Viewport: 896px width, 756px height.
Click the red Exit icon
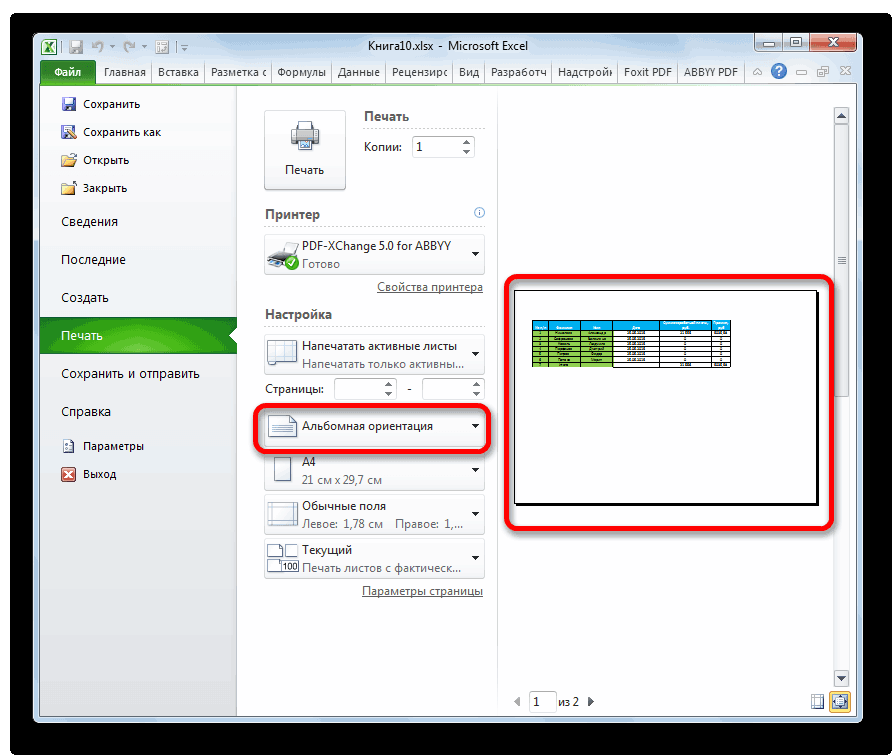[69, 474]
